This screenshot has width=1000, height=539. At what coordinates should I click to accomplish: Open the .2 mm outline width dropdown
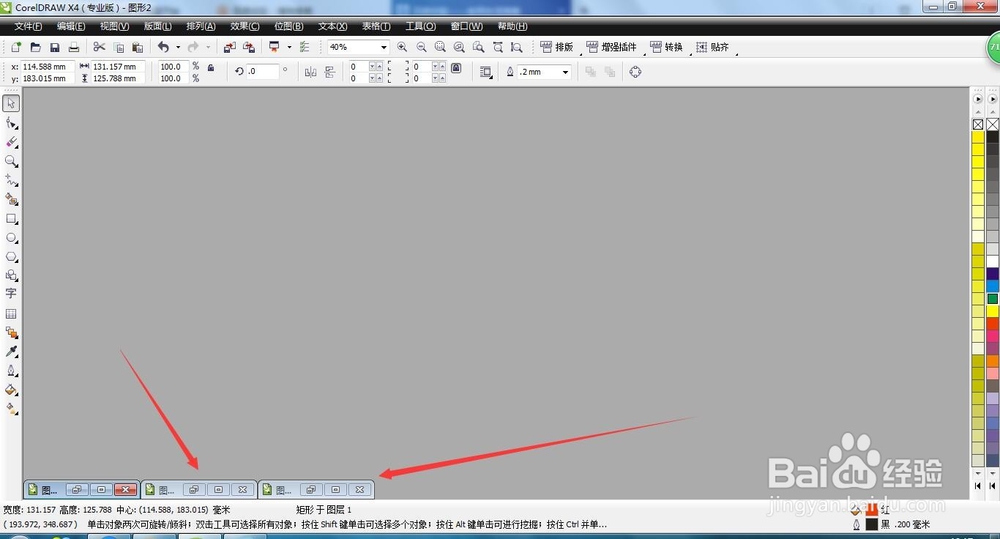pos(565,72)
